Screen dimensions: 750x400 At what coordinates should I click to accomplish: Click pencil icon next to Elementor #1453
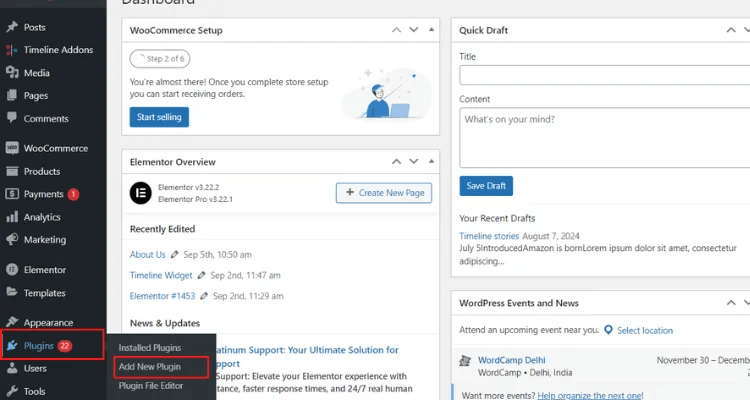(x=204, y=296)
